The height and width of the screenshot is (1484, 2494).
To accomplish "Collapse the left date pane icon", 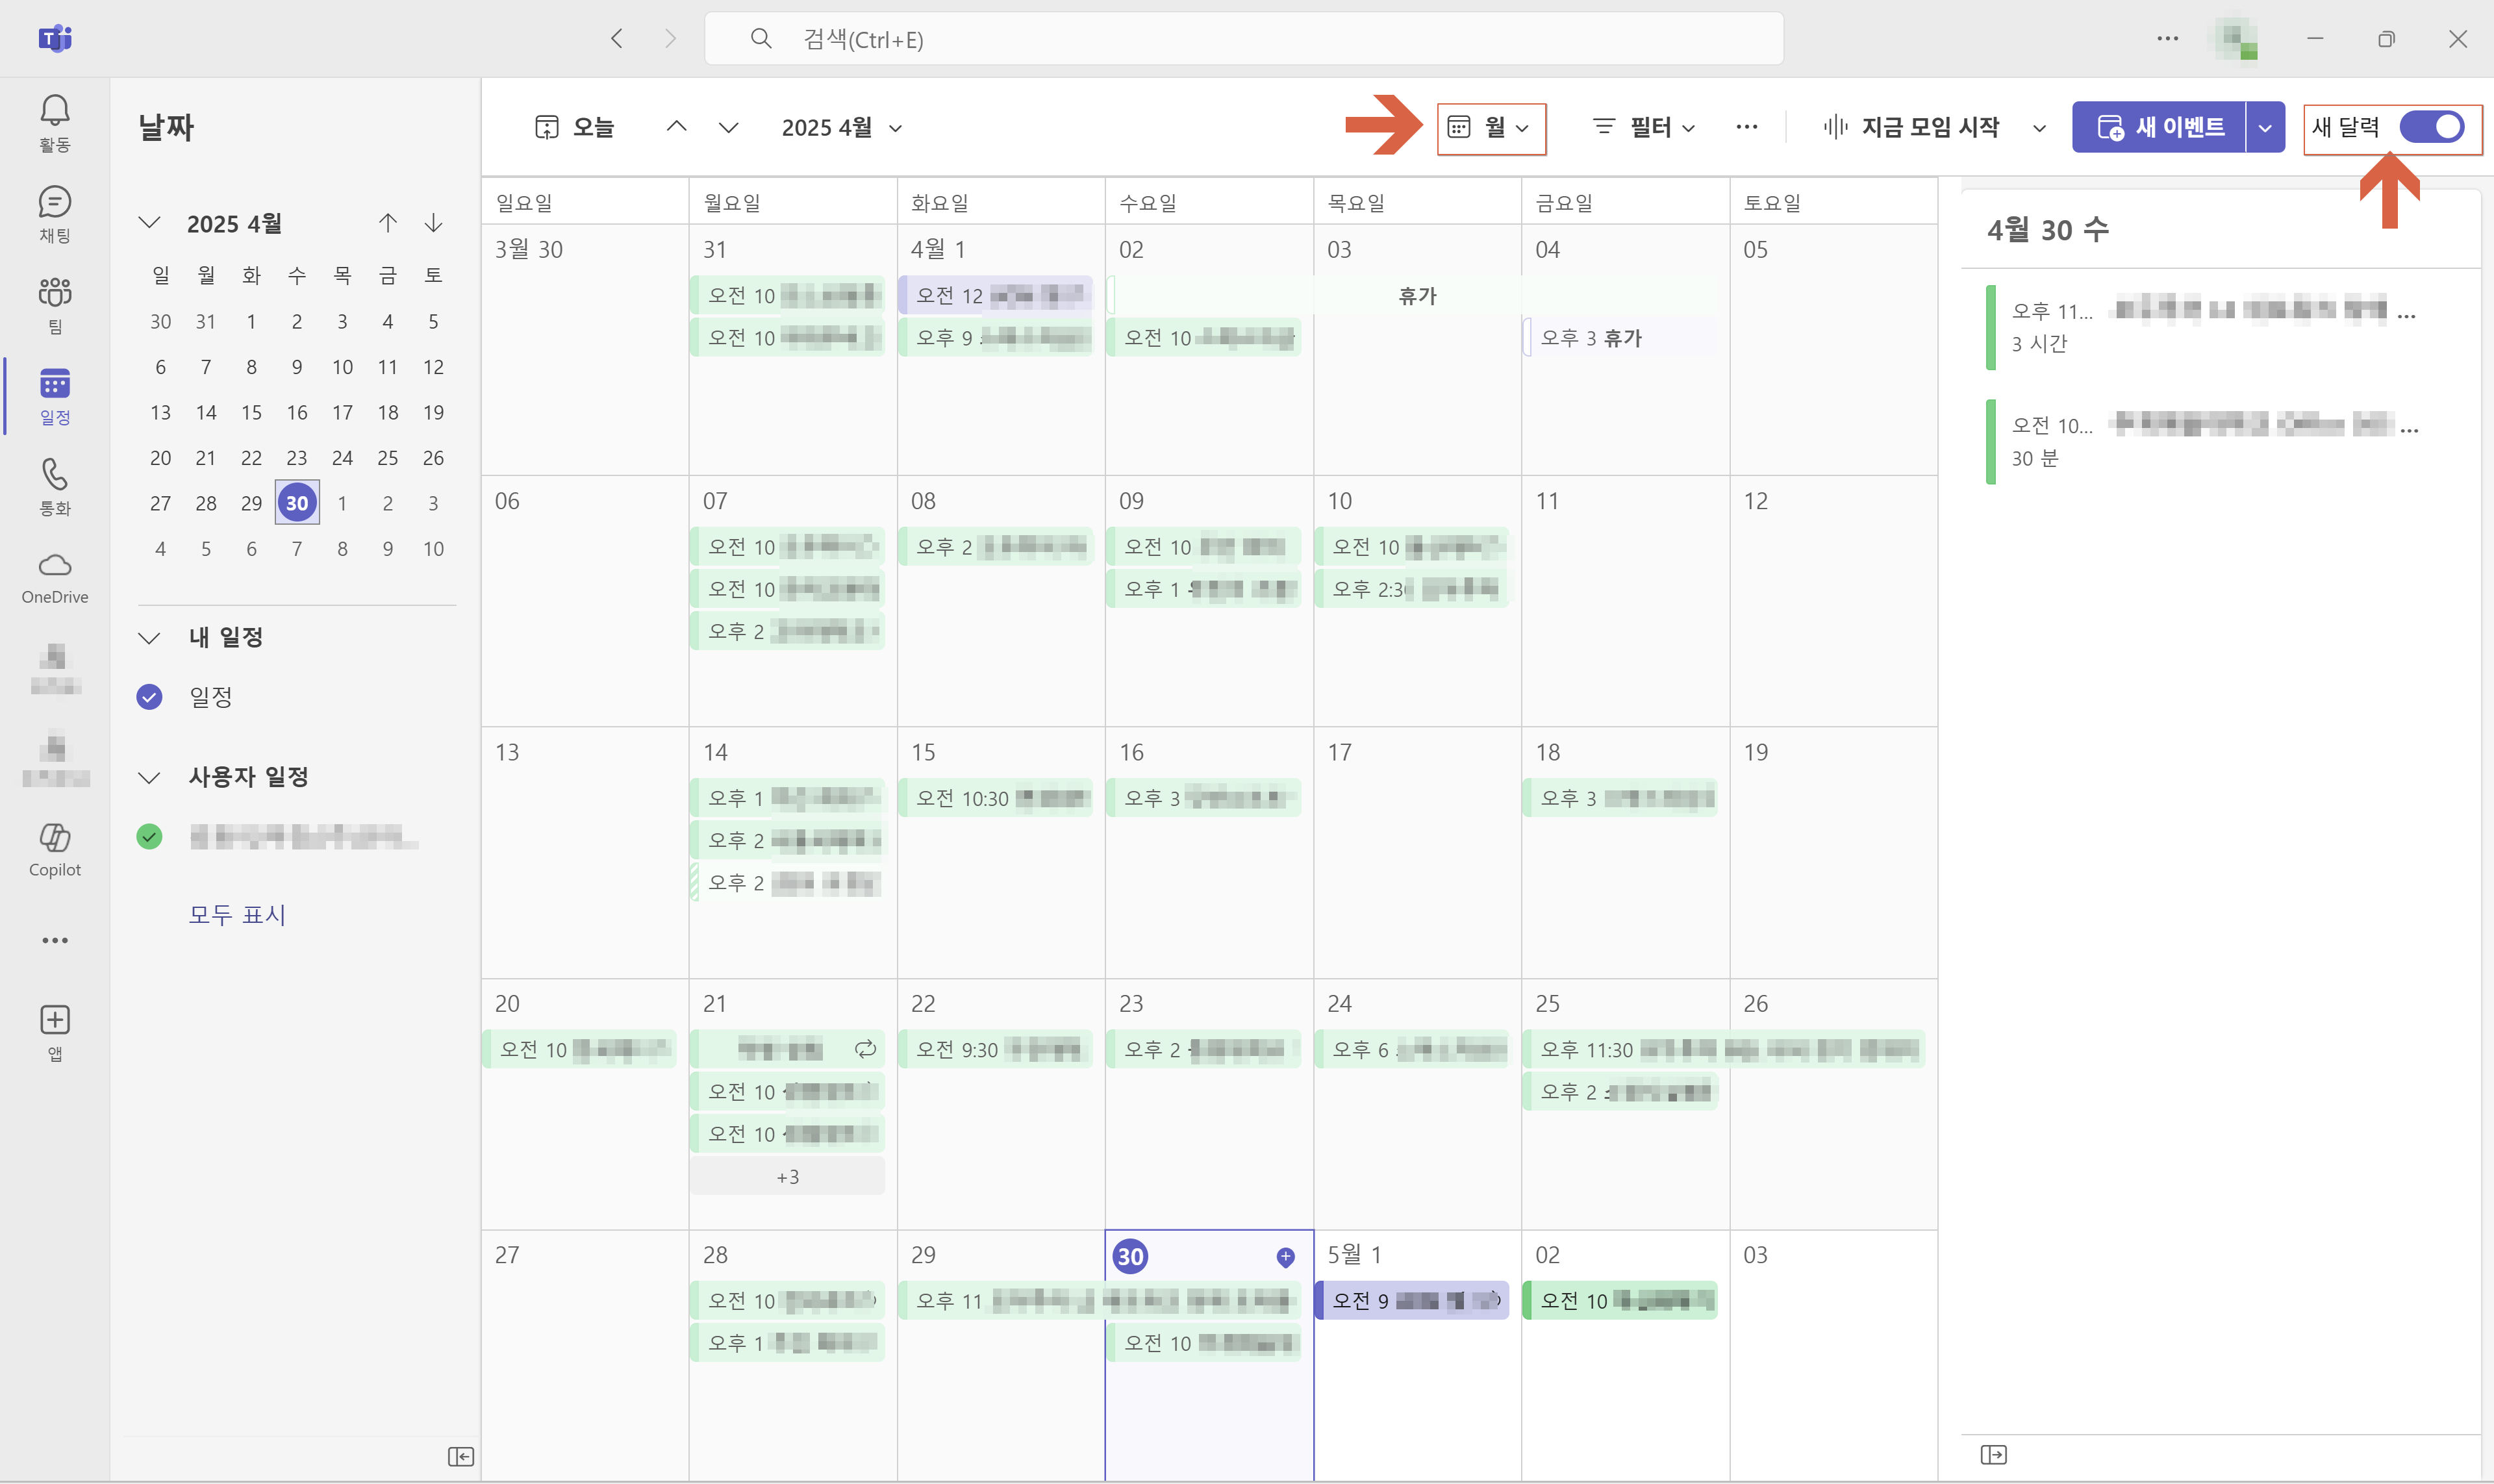I will [460, 1456].
